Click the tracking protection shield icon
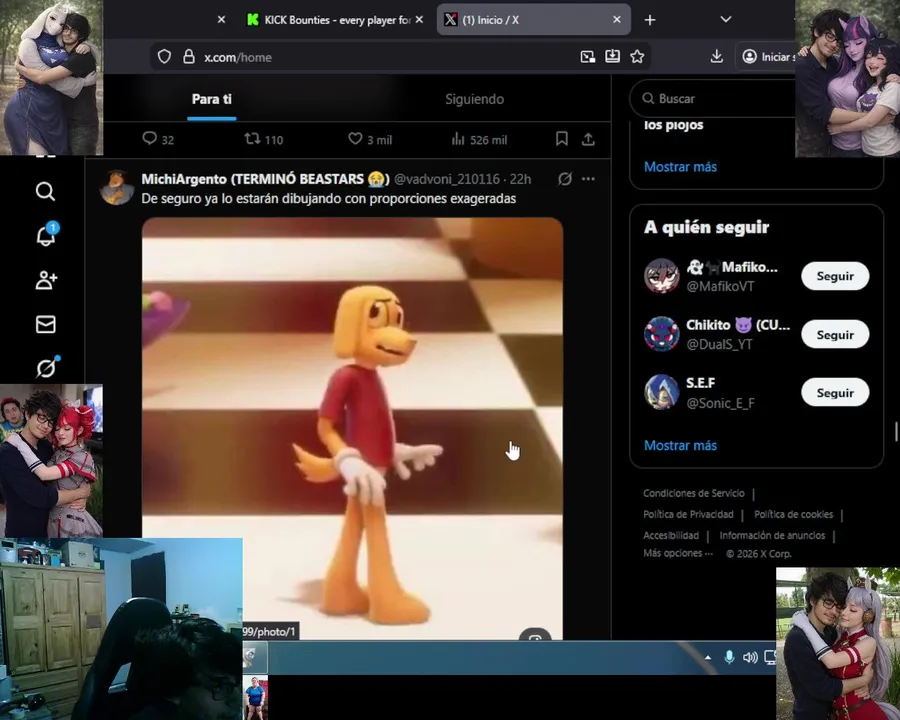The image size is (900, 720). [165, 57]
